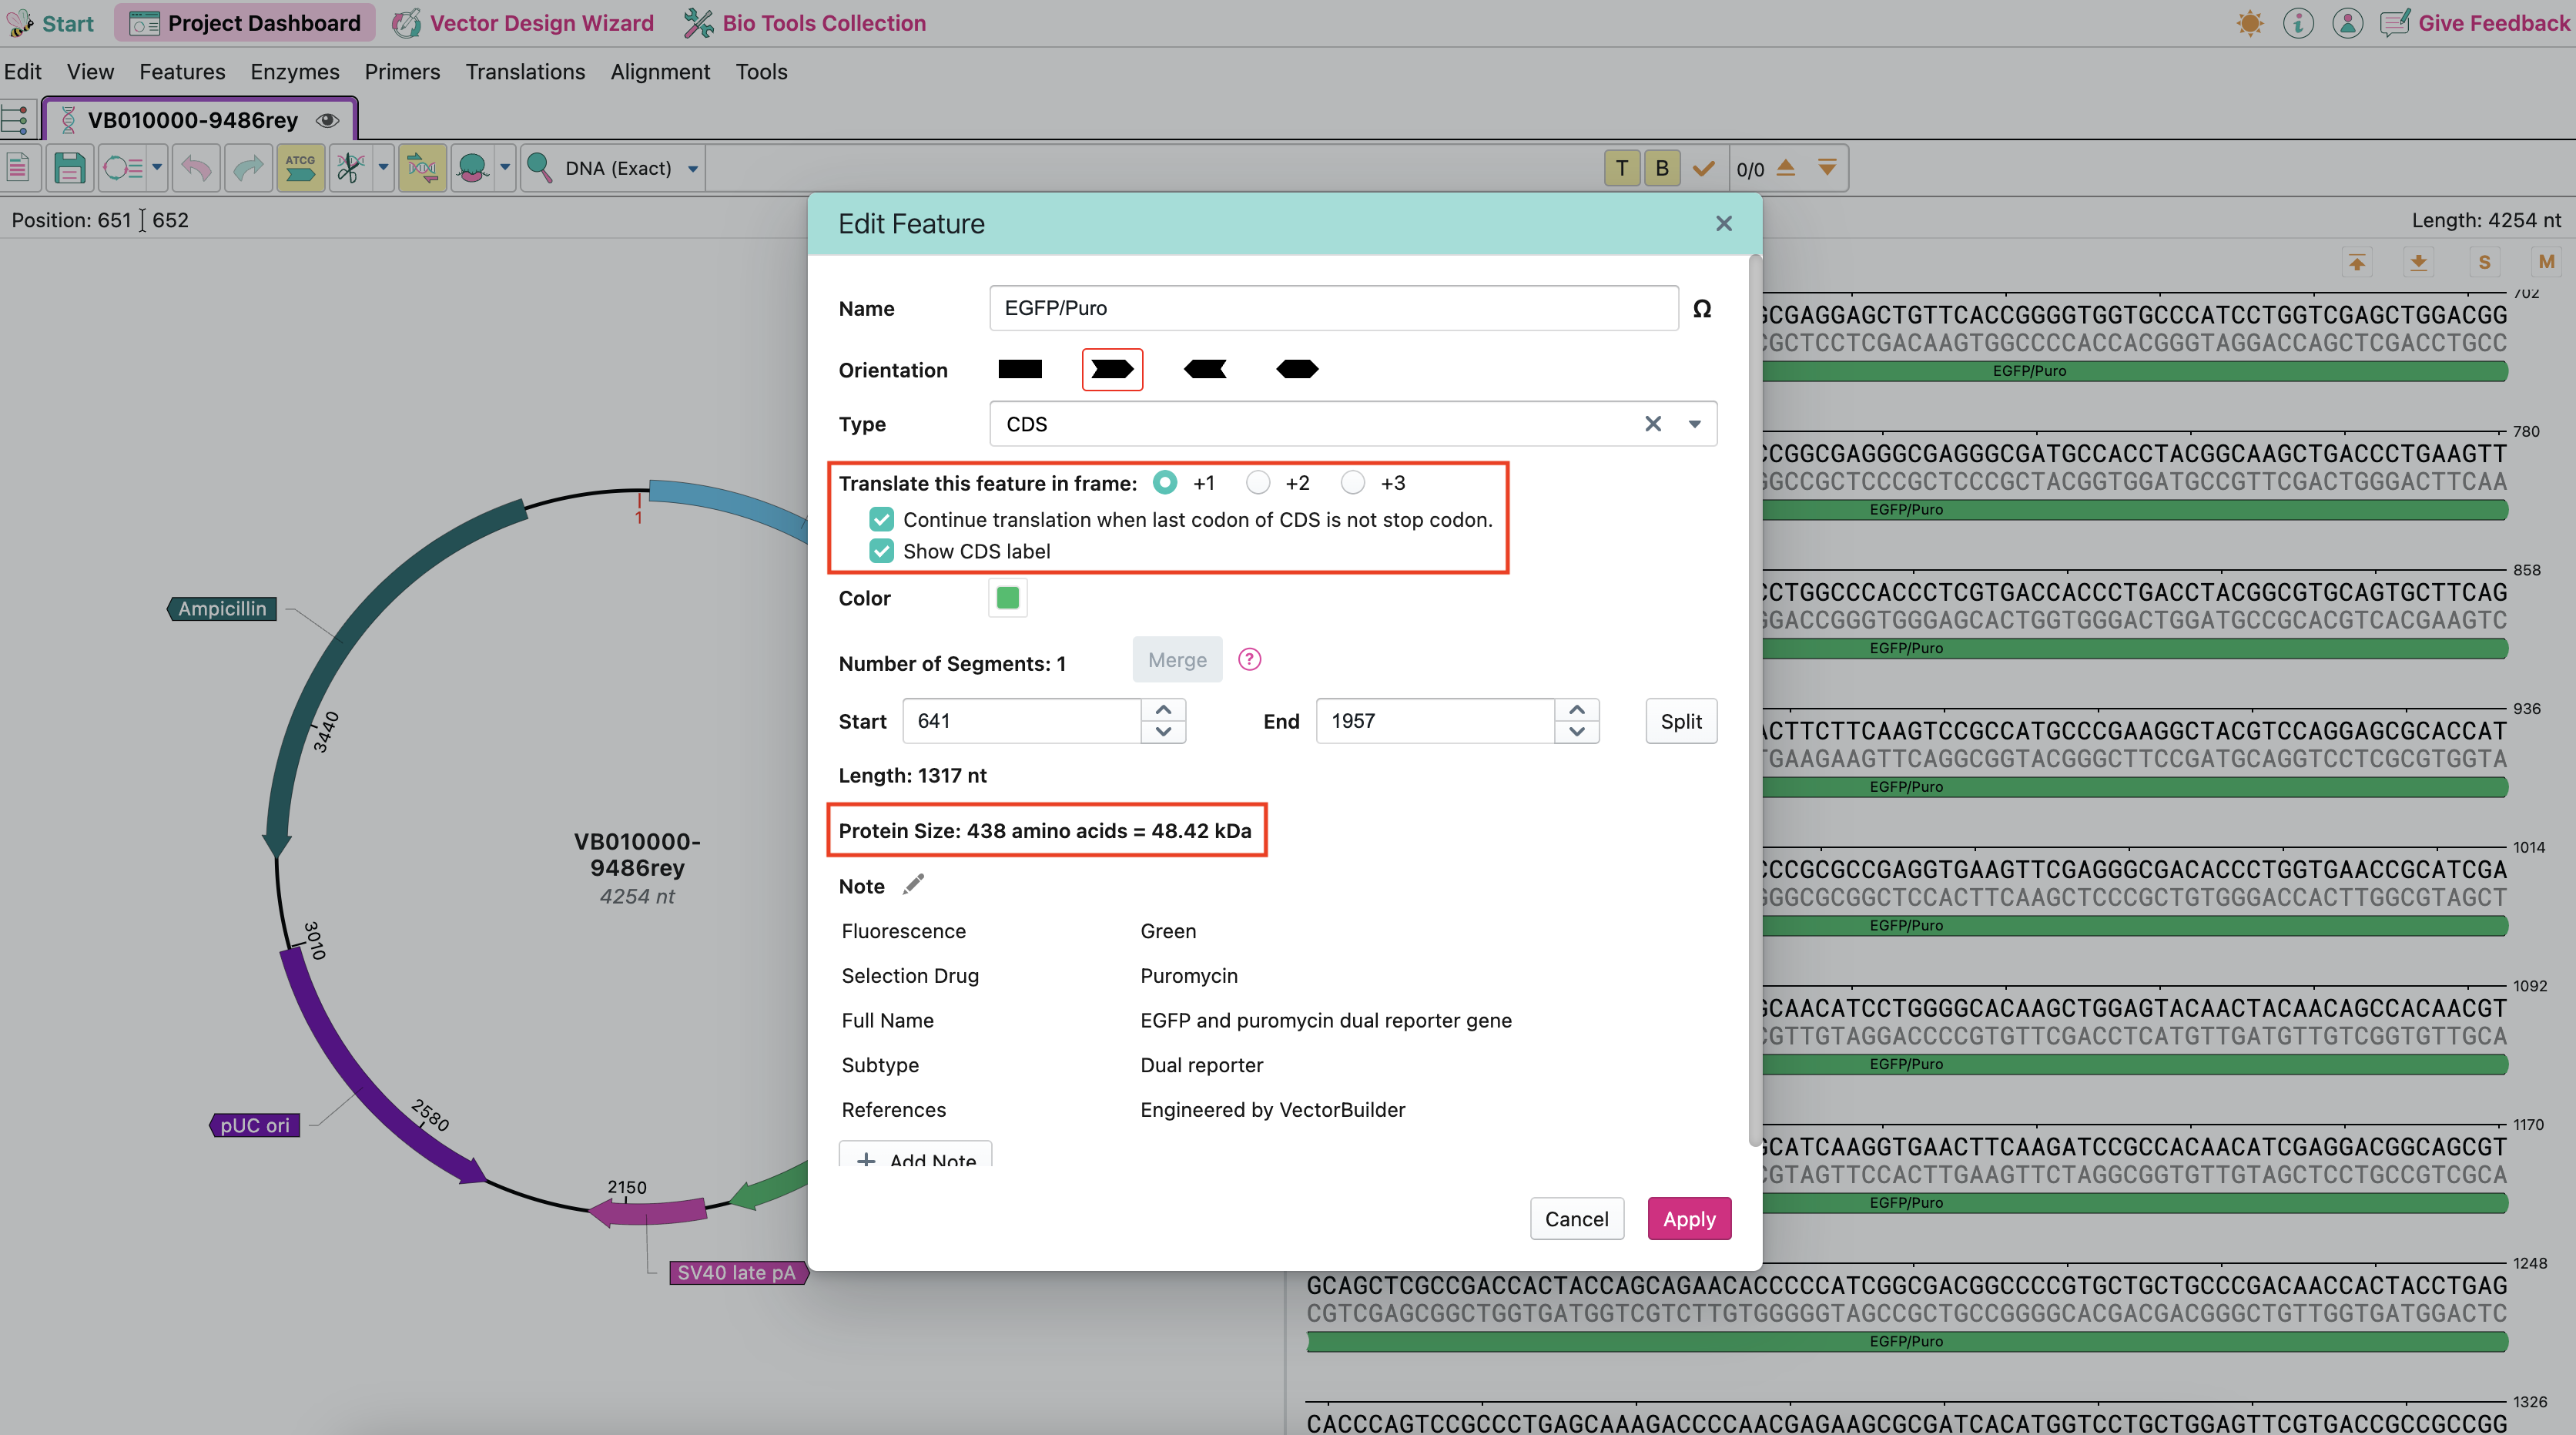Click the undo arrow icon
The image size is (2576, 1435).
pyautogui.click(x=196, y=168)
